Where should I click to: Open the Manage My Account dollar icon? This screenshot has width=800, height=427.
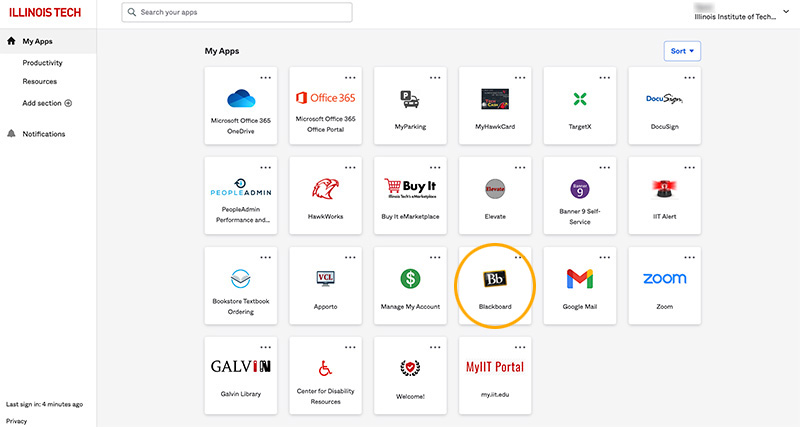tap(410, 279)
